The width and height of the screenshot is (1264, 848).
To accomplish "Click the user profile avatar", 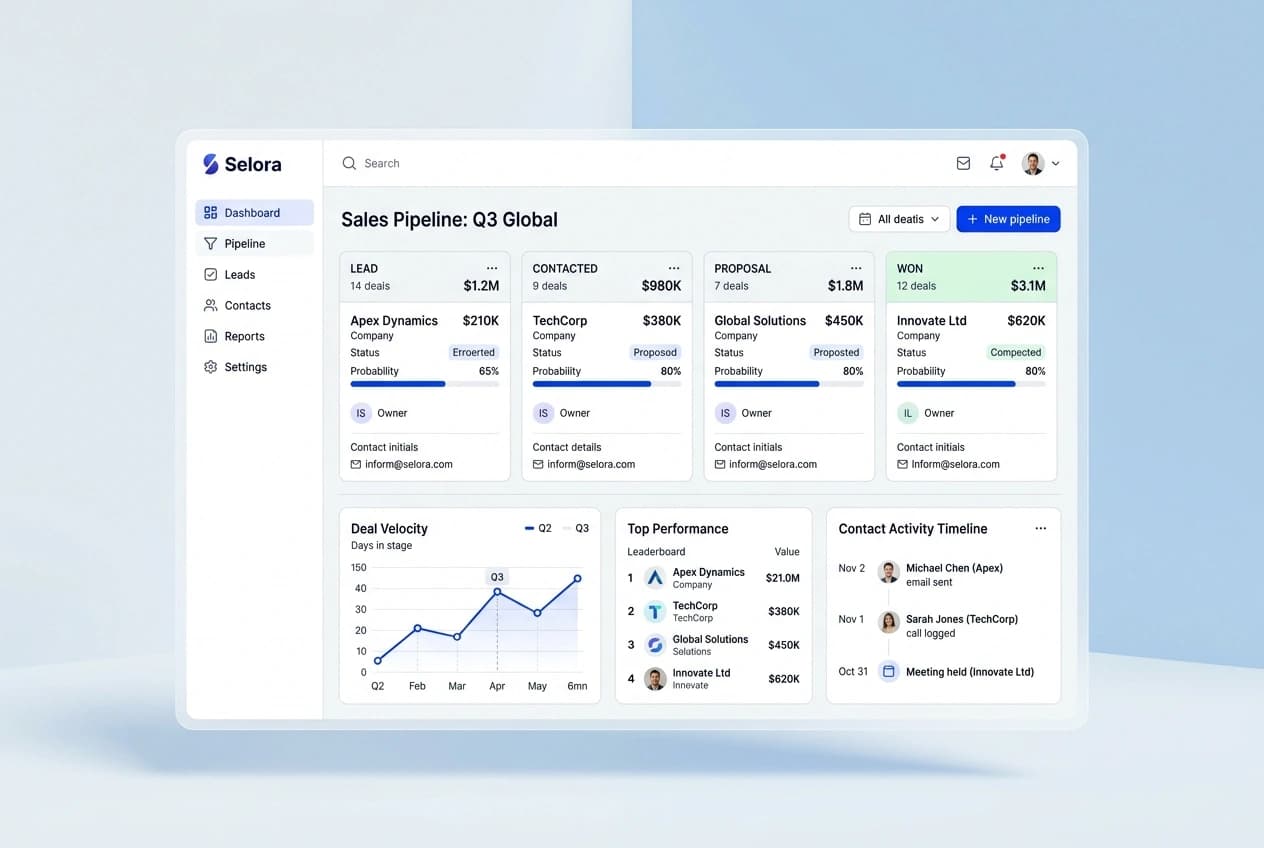I will 1033,163.
